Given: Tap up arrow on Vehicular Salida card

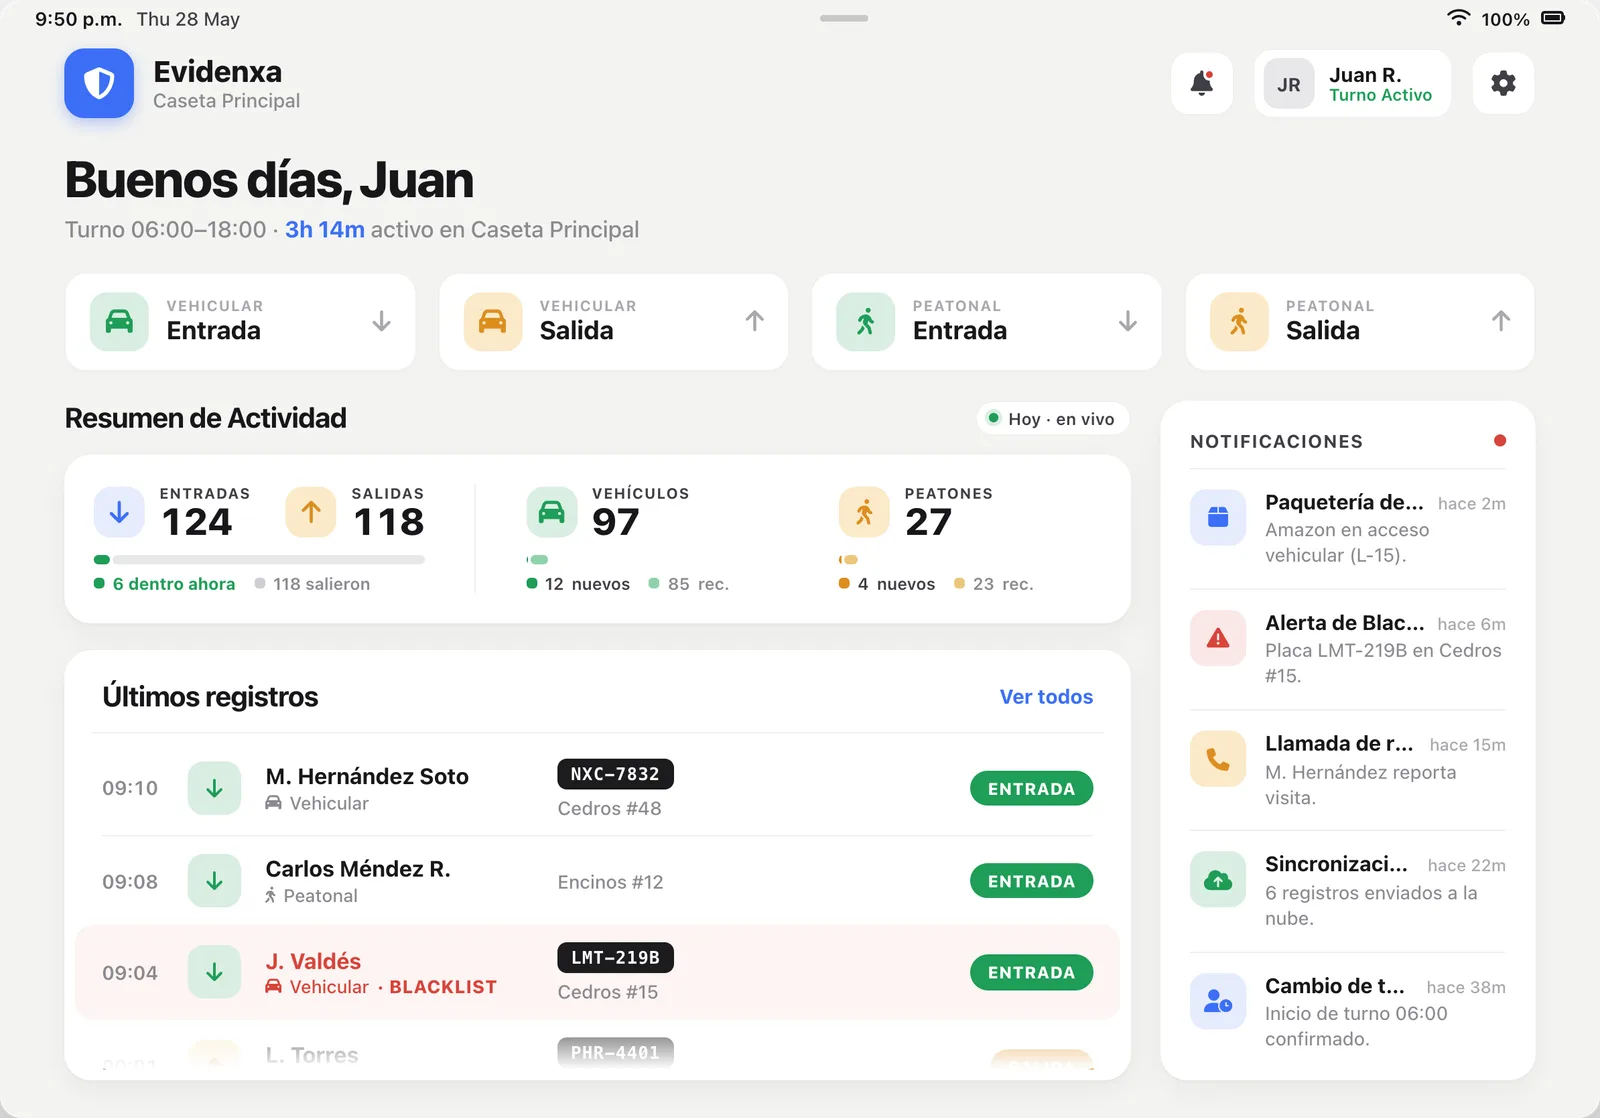Looking at the screenshot, I should tap(754, 321).
